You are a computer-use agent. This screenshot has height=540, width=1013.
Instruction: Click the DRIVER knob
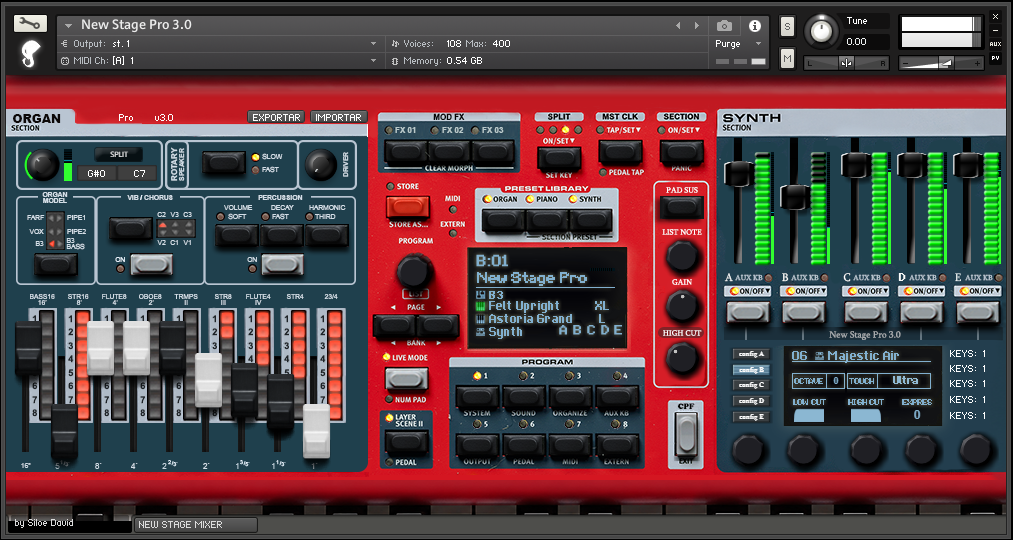(x=321, y=165)
